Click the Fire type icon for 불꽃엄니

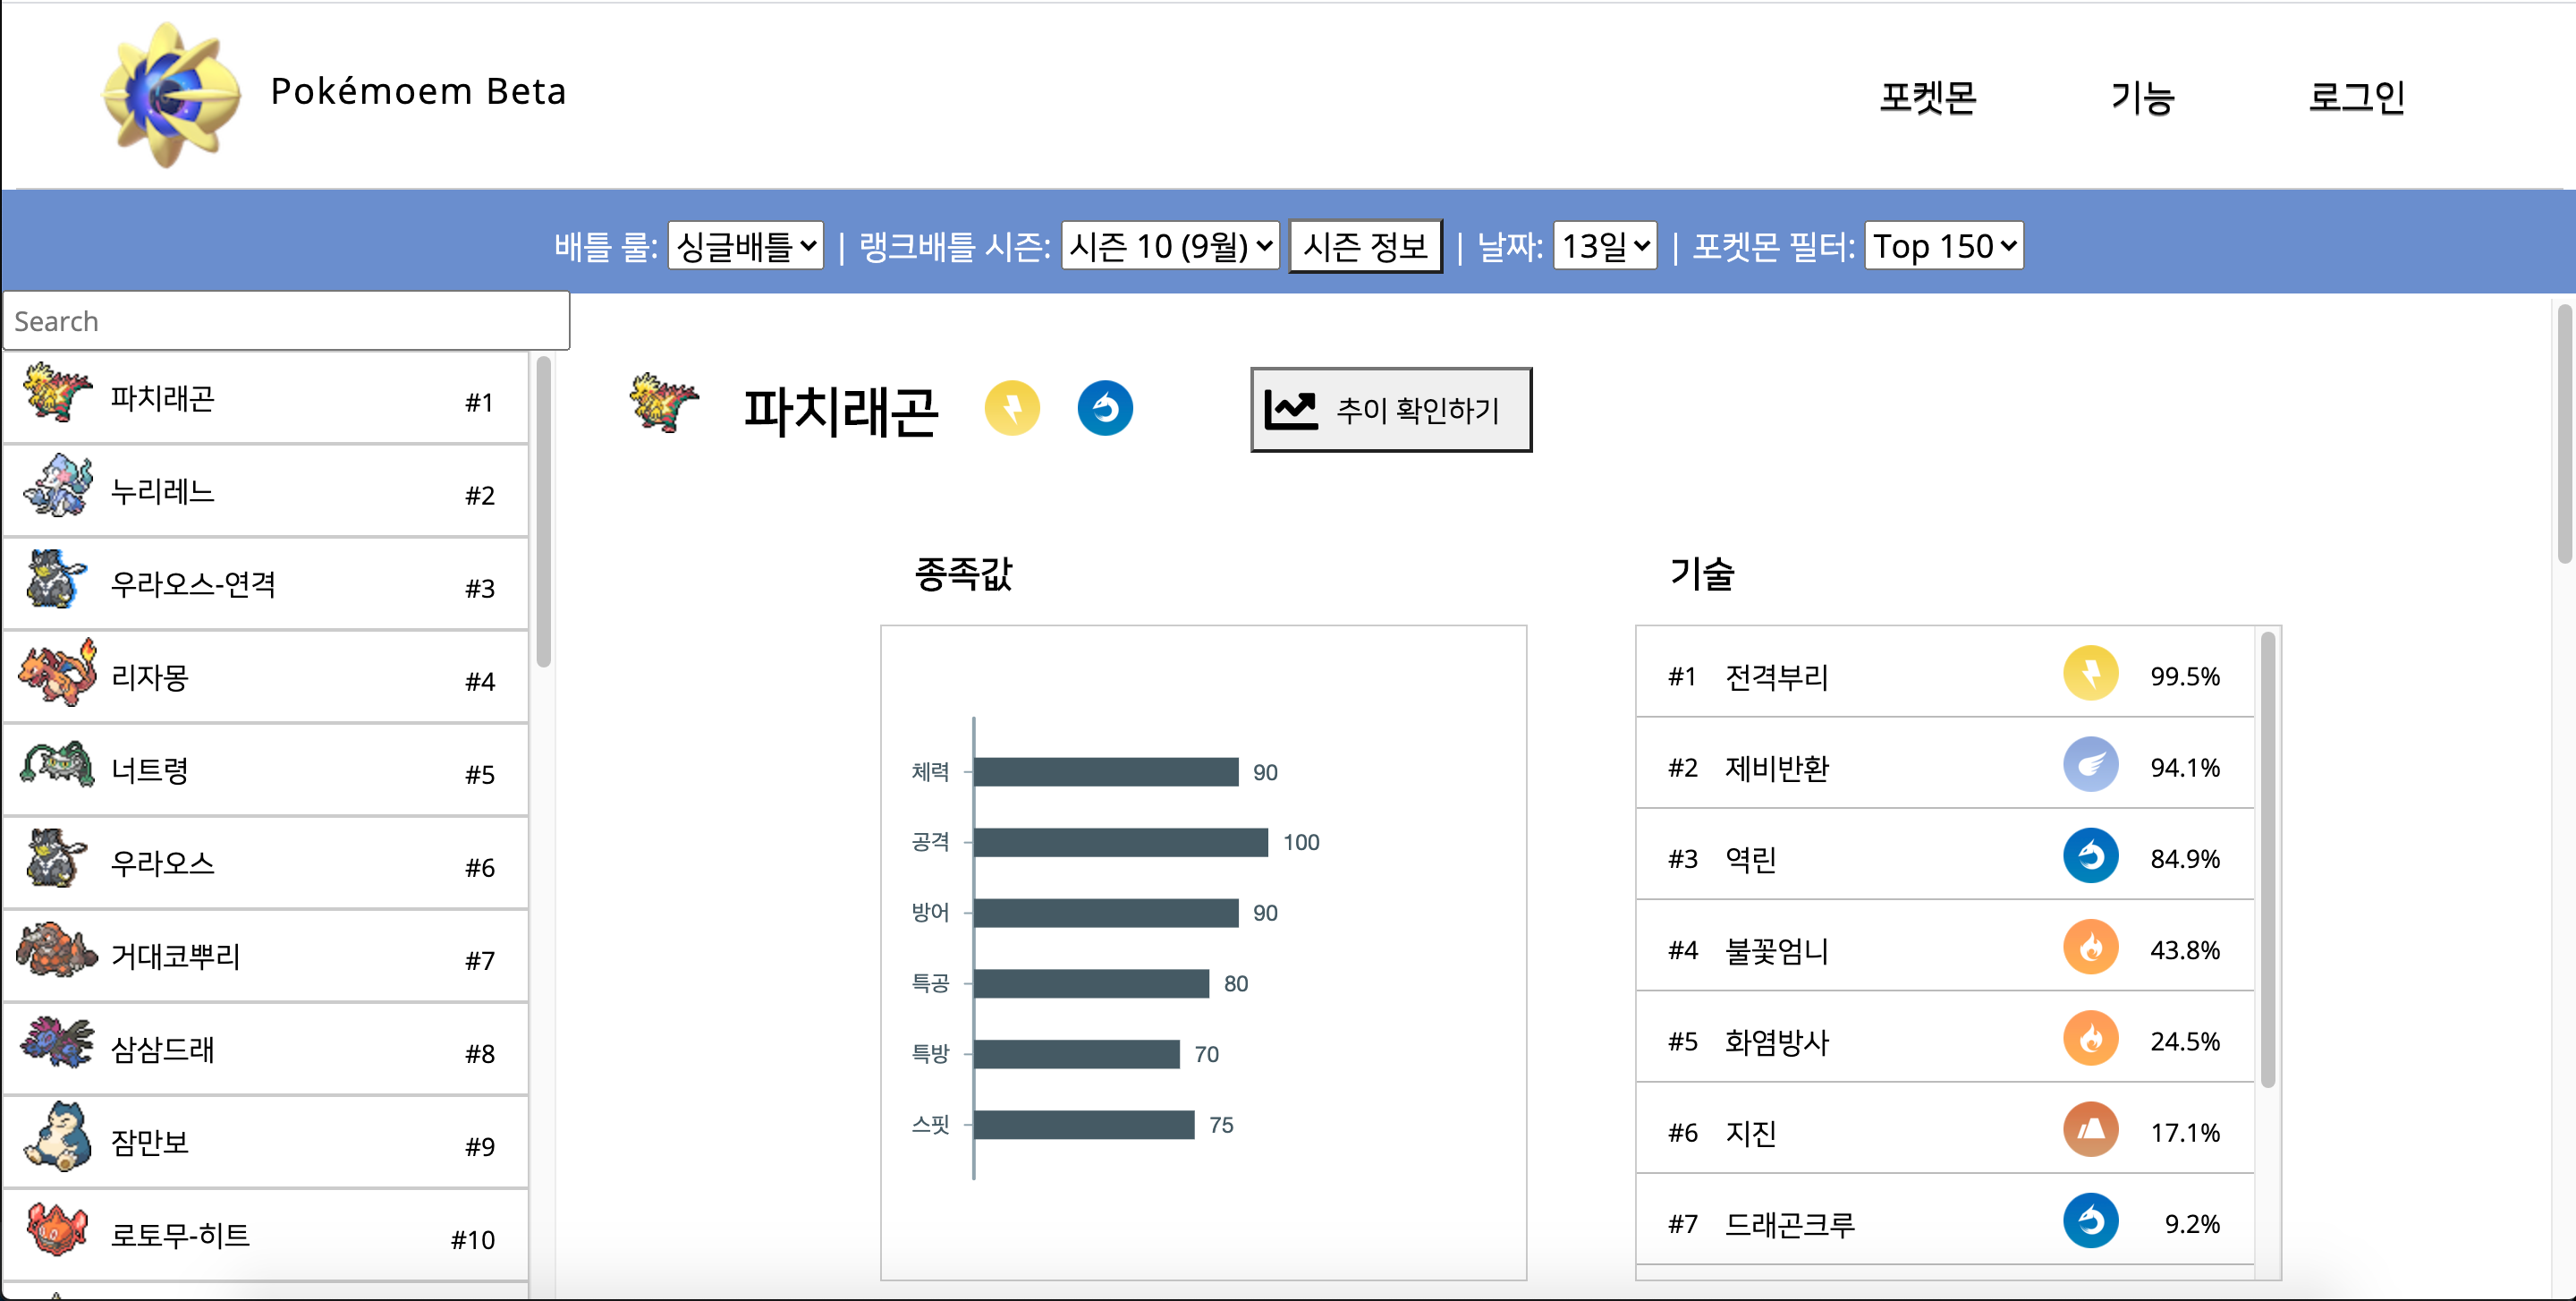click(x=2089, y=948)
